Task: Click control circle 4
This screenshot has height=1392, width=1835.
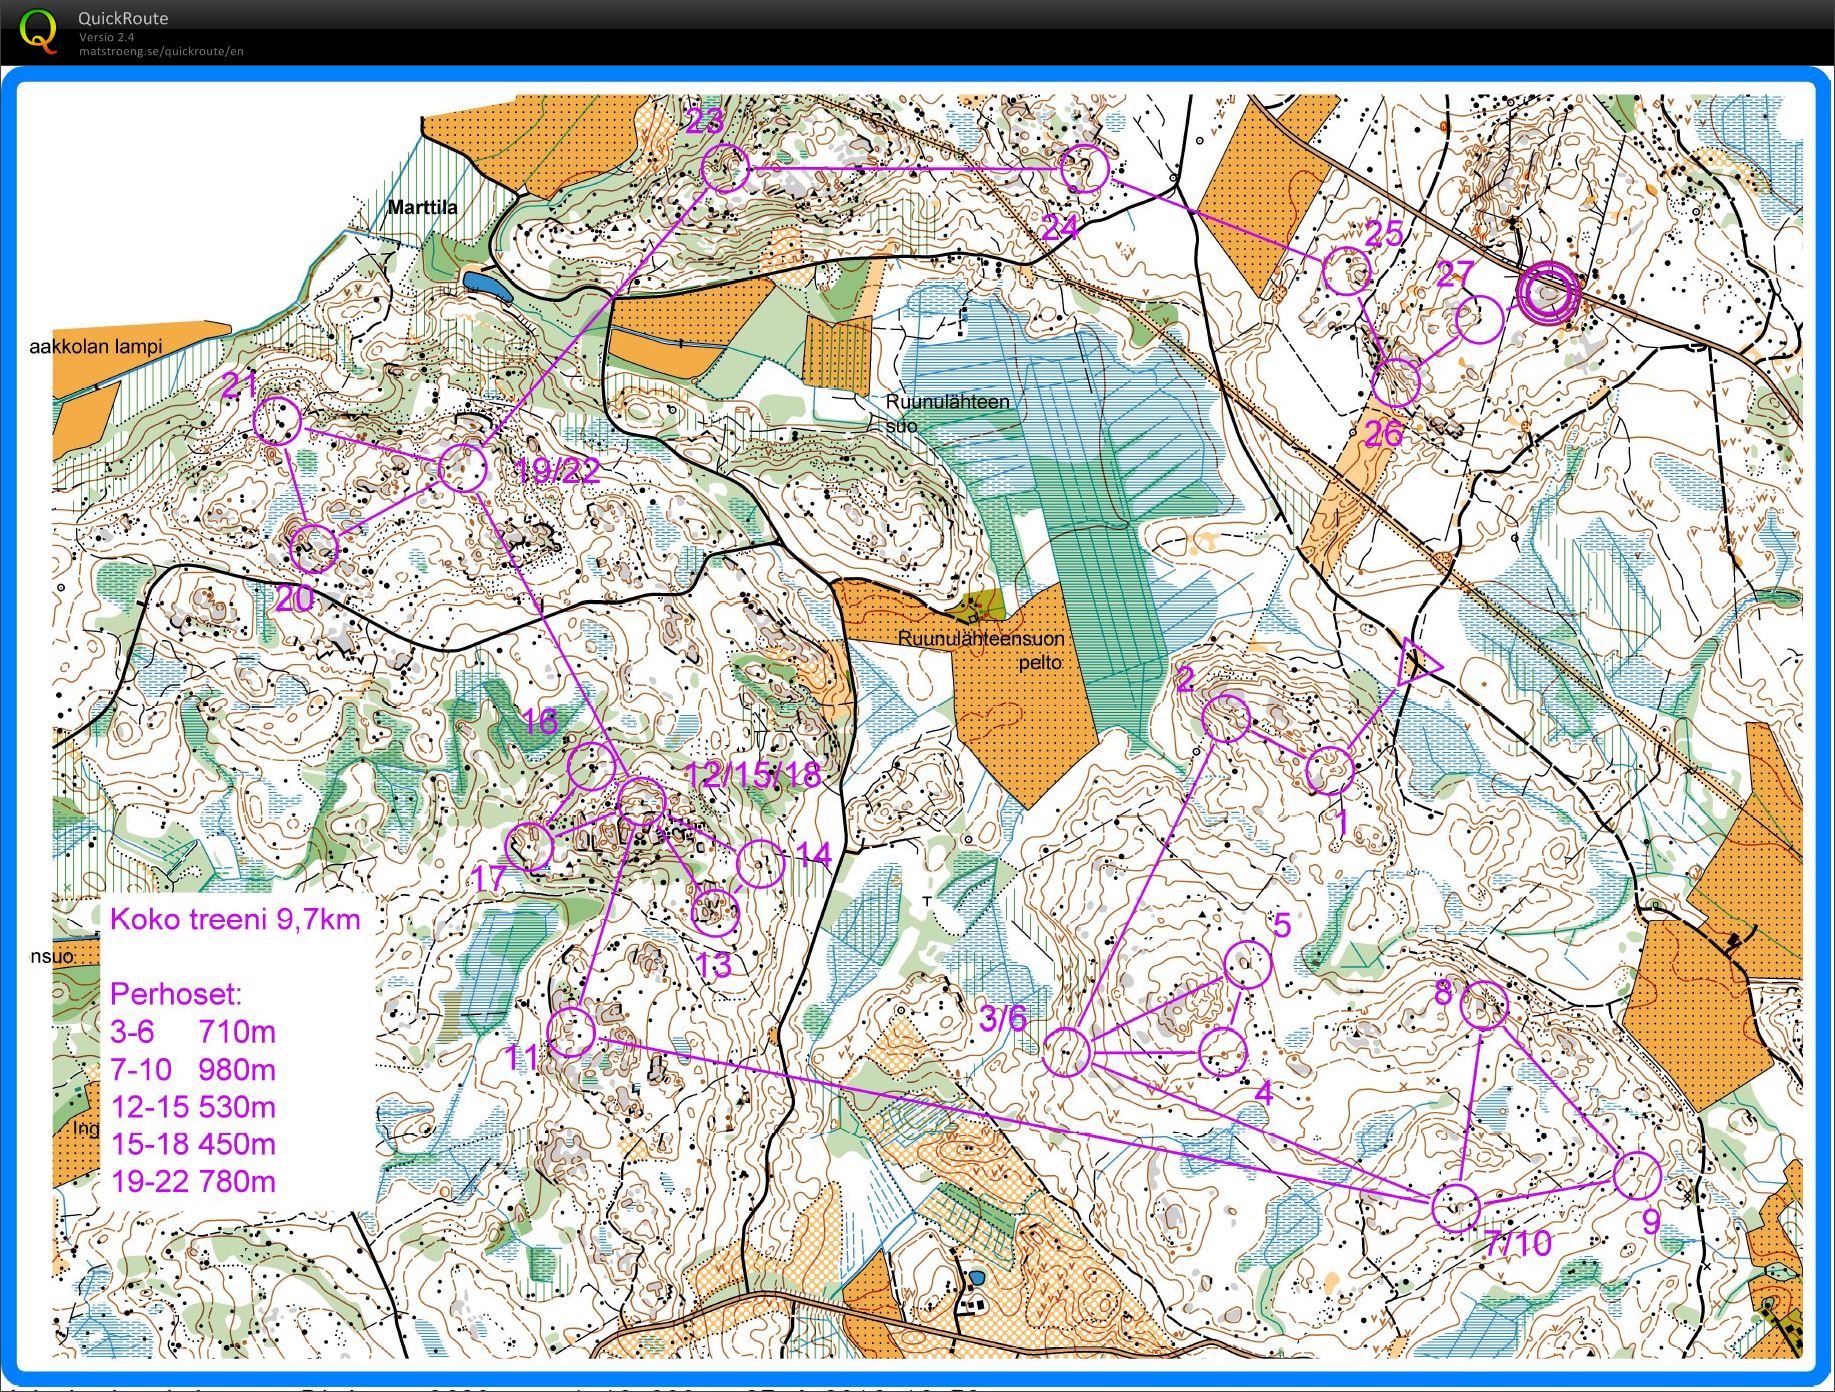Action: [1222, 1052]
